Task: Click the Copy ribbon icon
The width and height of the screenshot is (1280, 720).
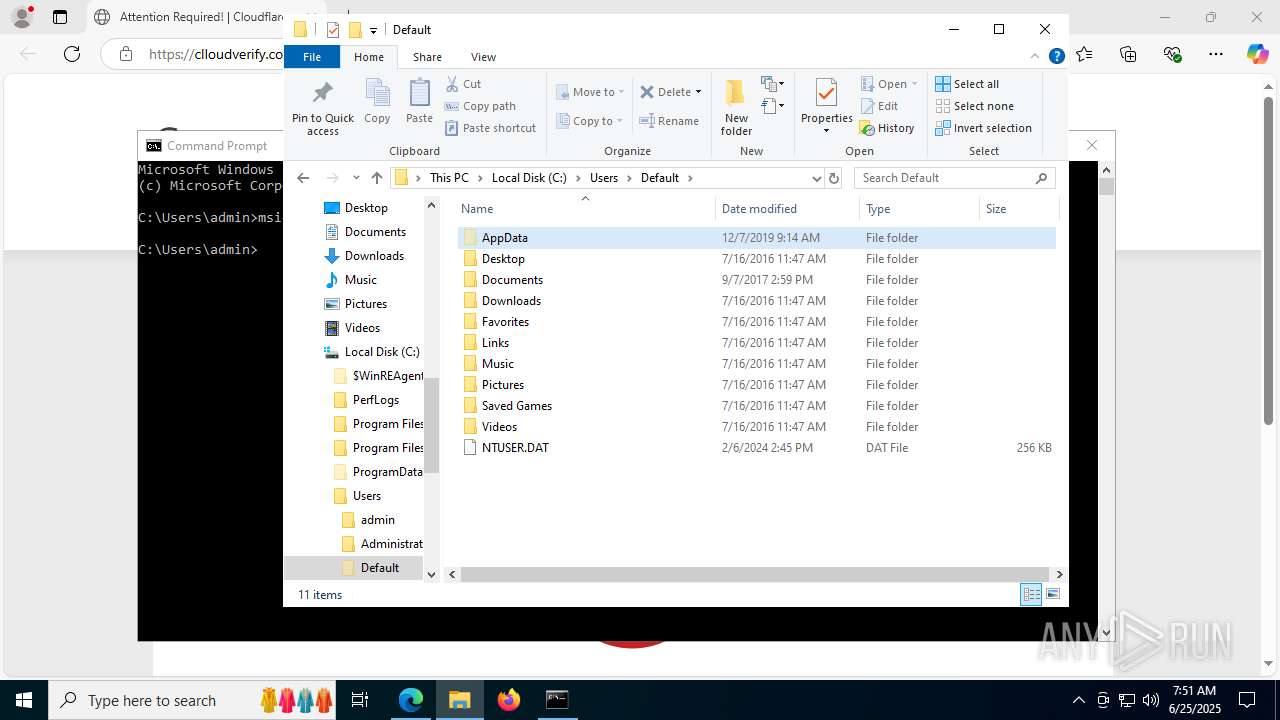Action: (x=377, y=102)
